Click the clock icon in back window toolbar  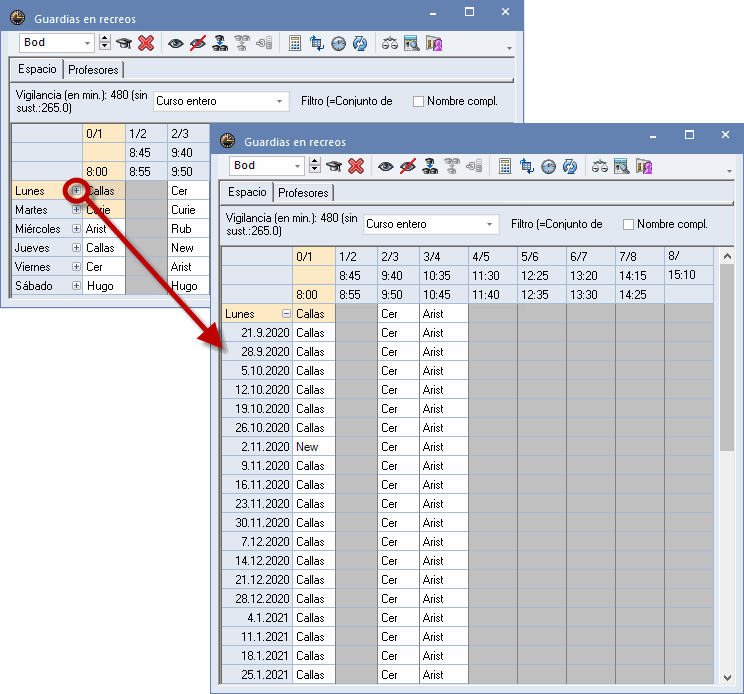338,44
